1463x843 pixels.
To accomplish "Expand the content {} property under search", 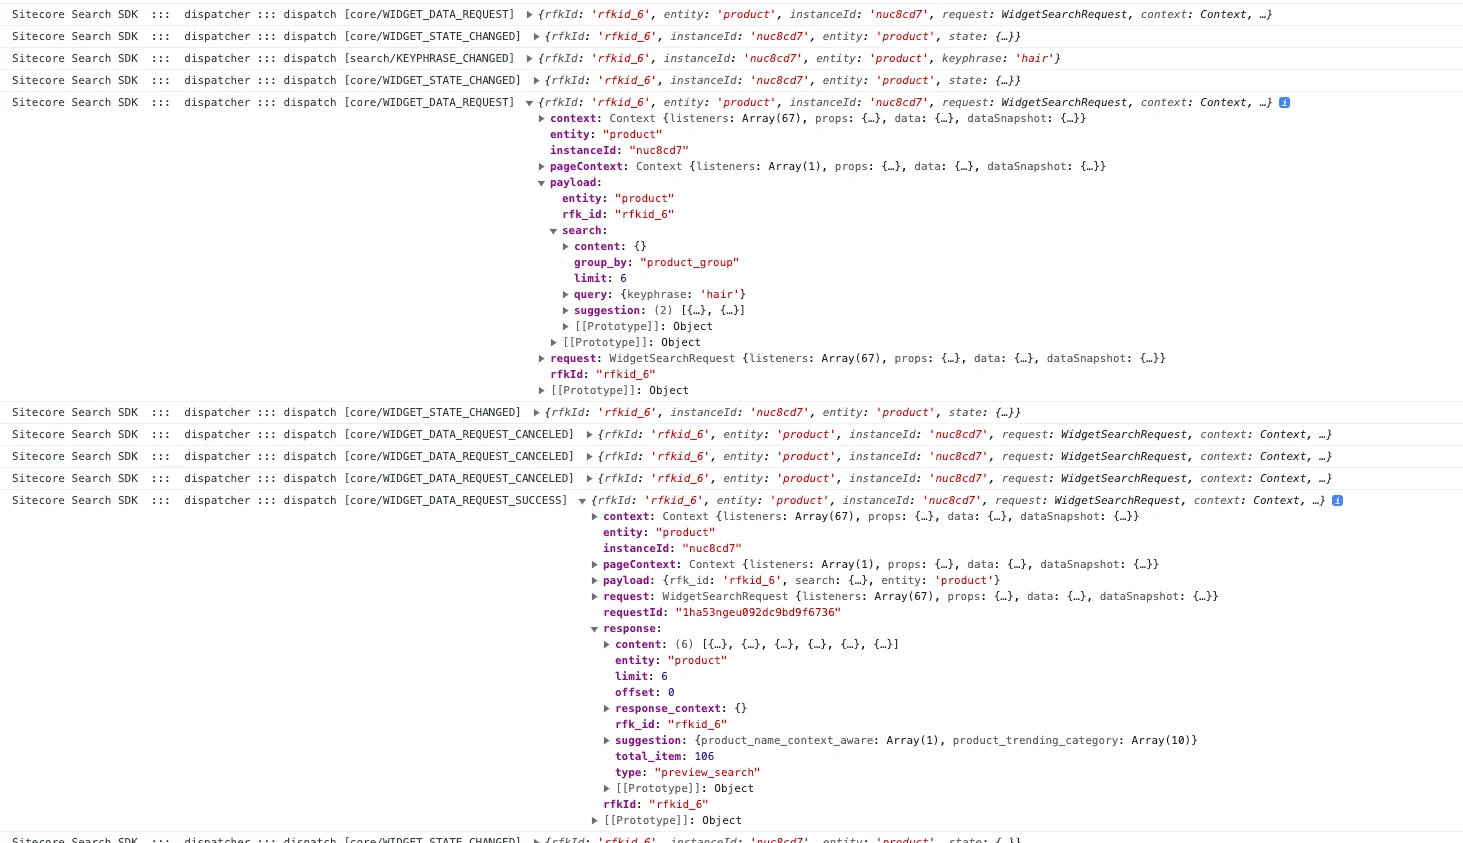I will coord(566,247).
